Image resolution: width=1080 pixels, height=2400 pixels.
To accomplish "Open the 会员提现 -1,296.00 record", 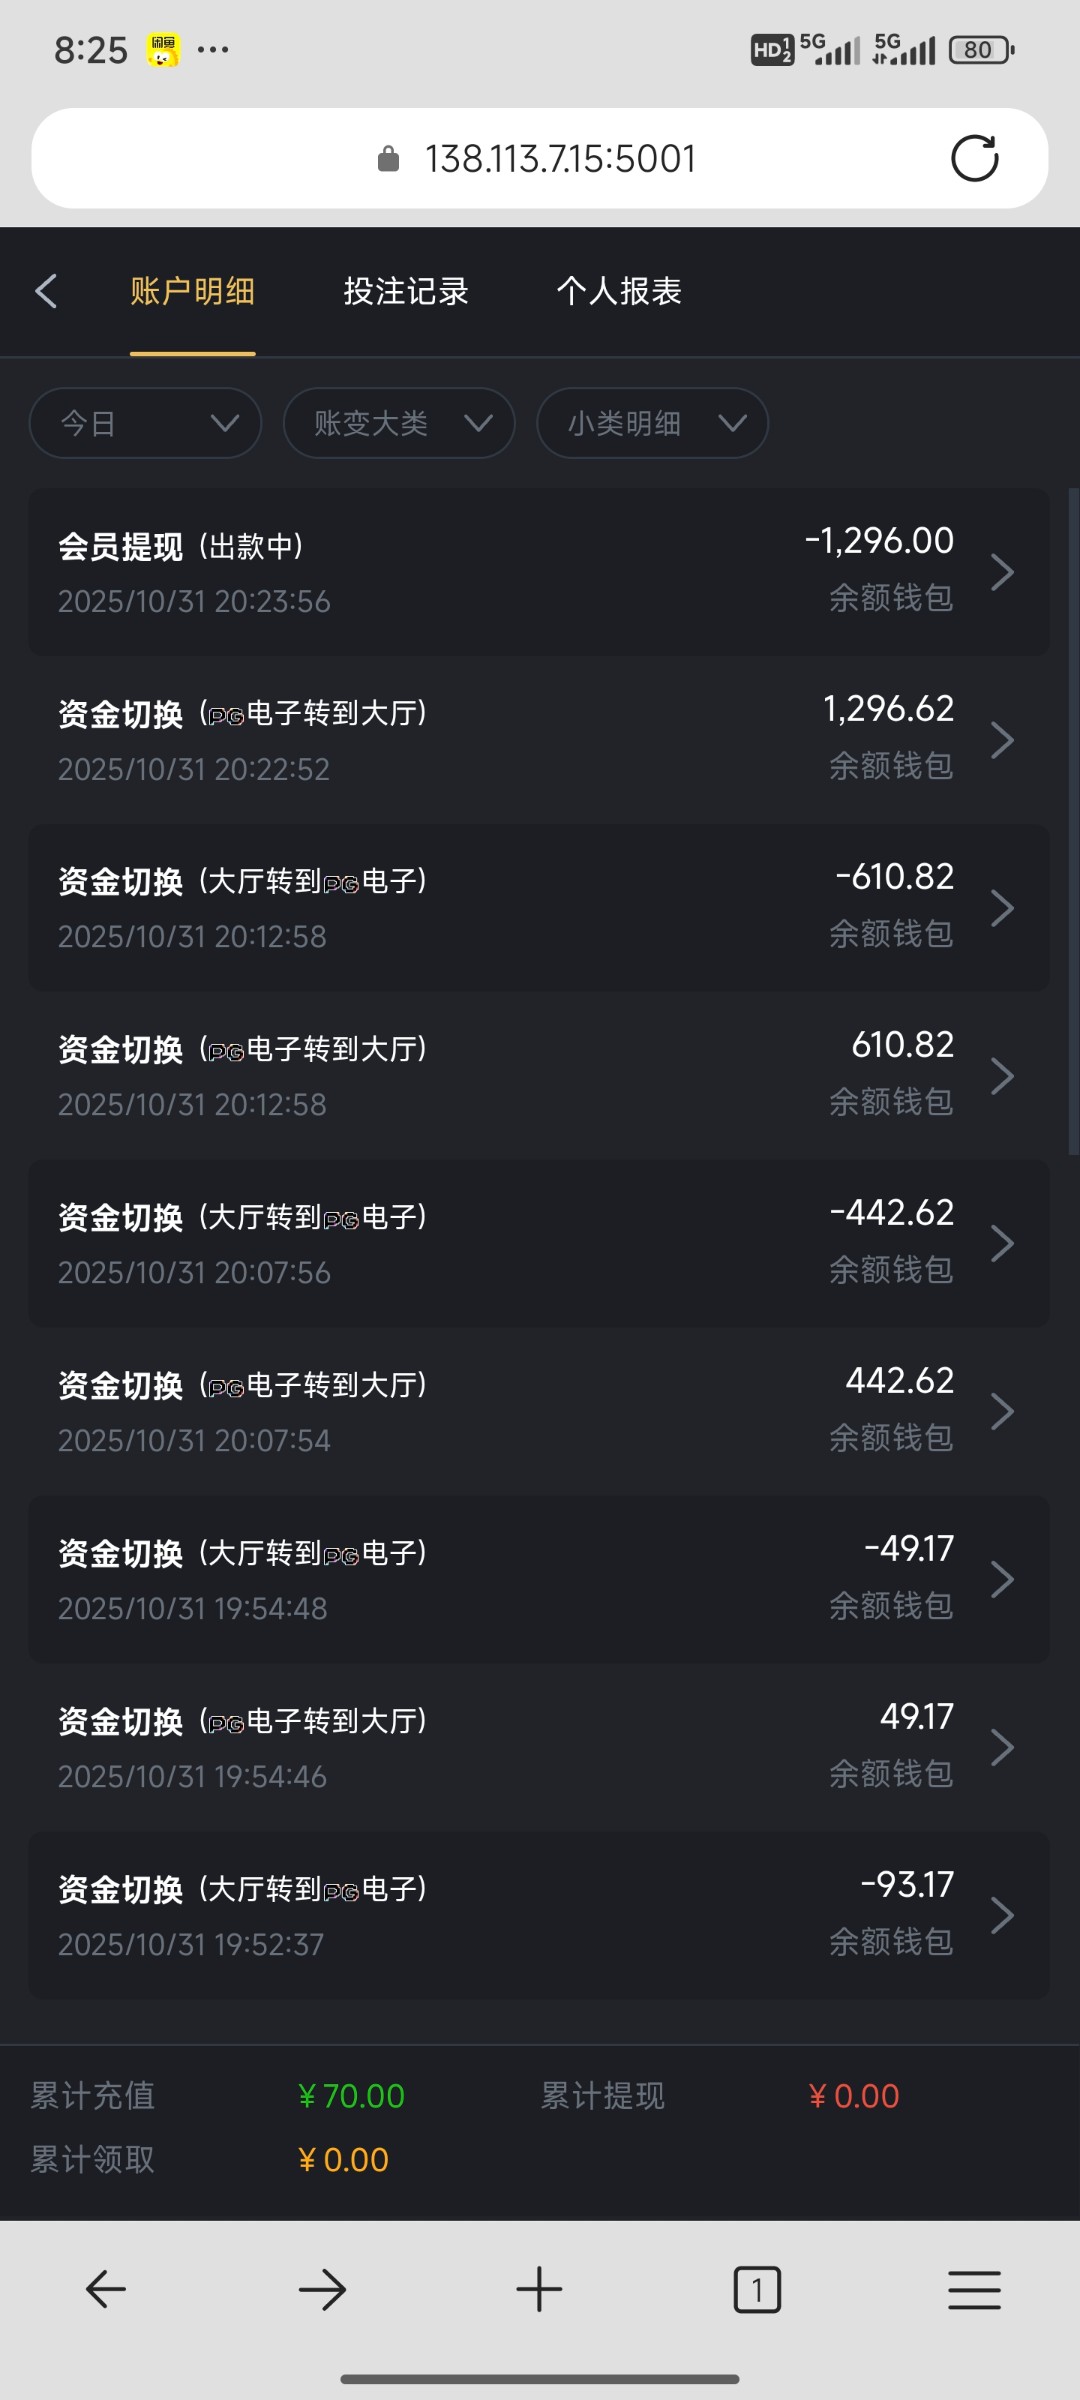I will (539, 572).
